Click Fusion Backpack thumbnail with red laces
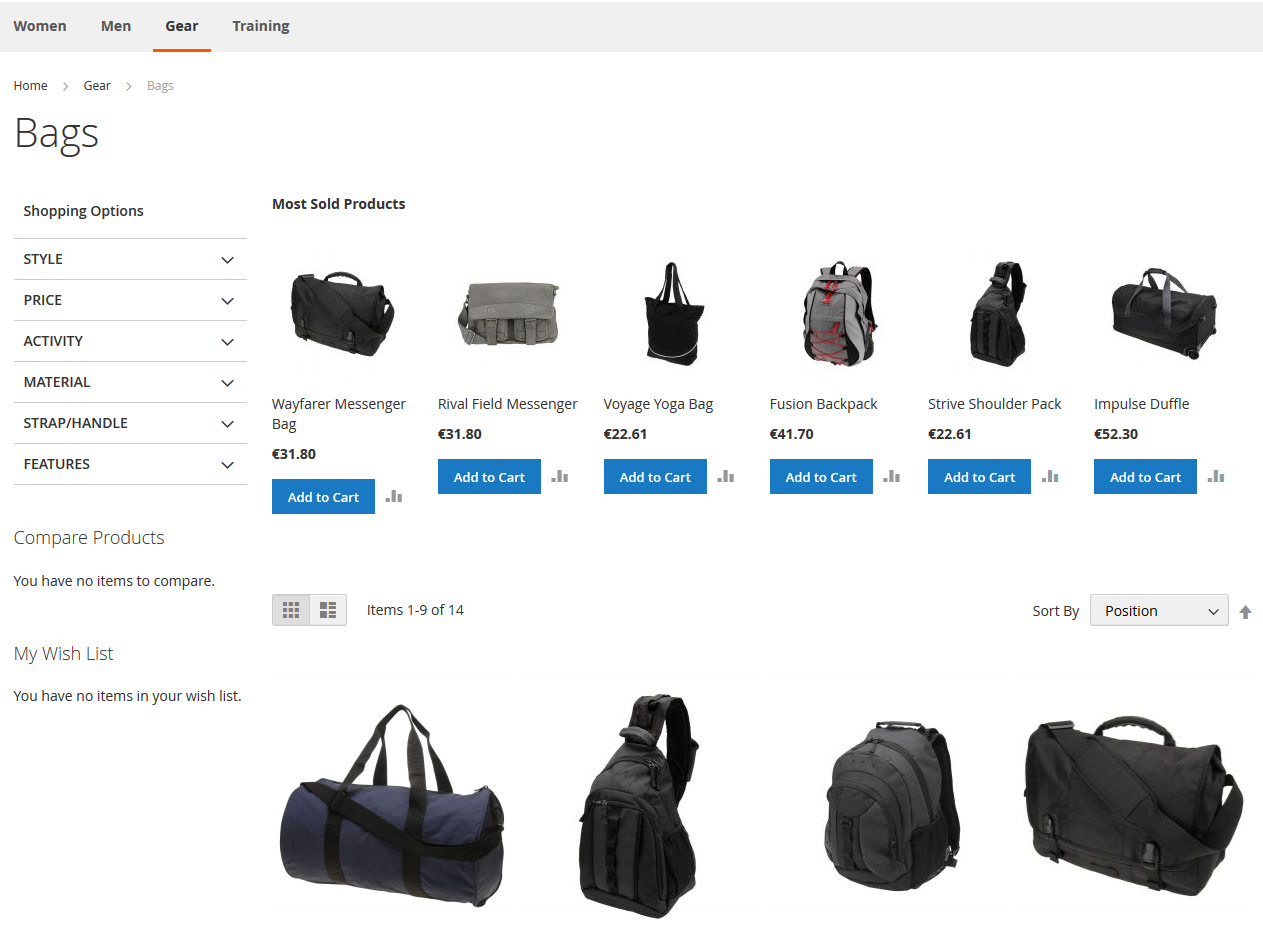This screenshot has width=1263, height=925. 839,314
